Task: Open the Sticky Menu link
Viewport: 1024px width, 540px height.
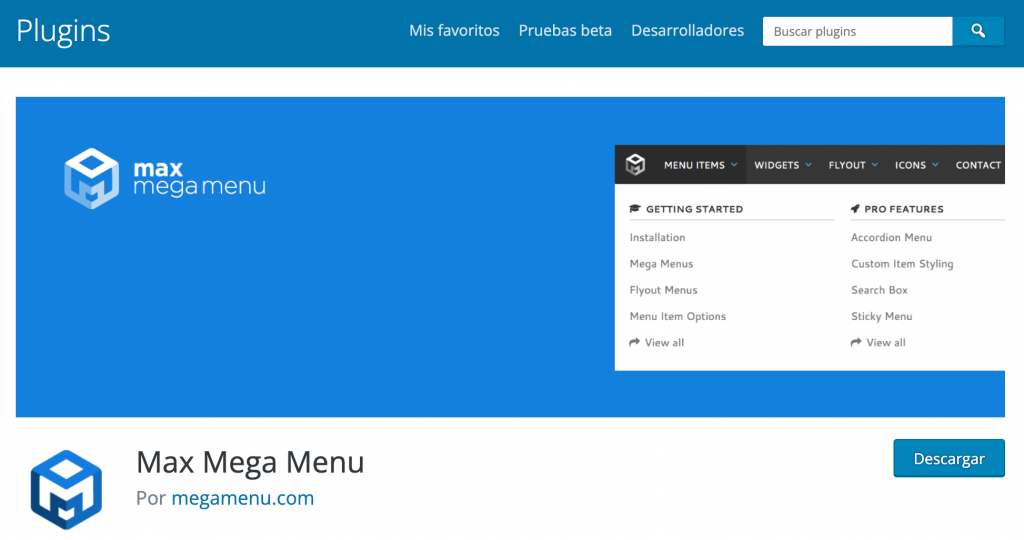Action: click(882, 316)
